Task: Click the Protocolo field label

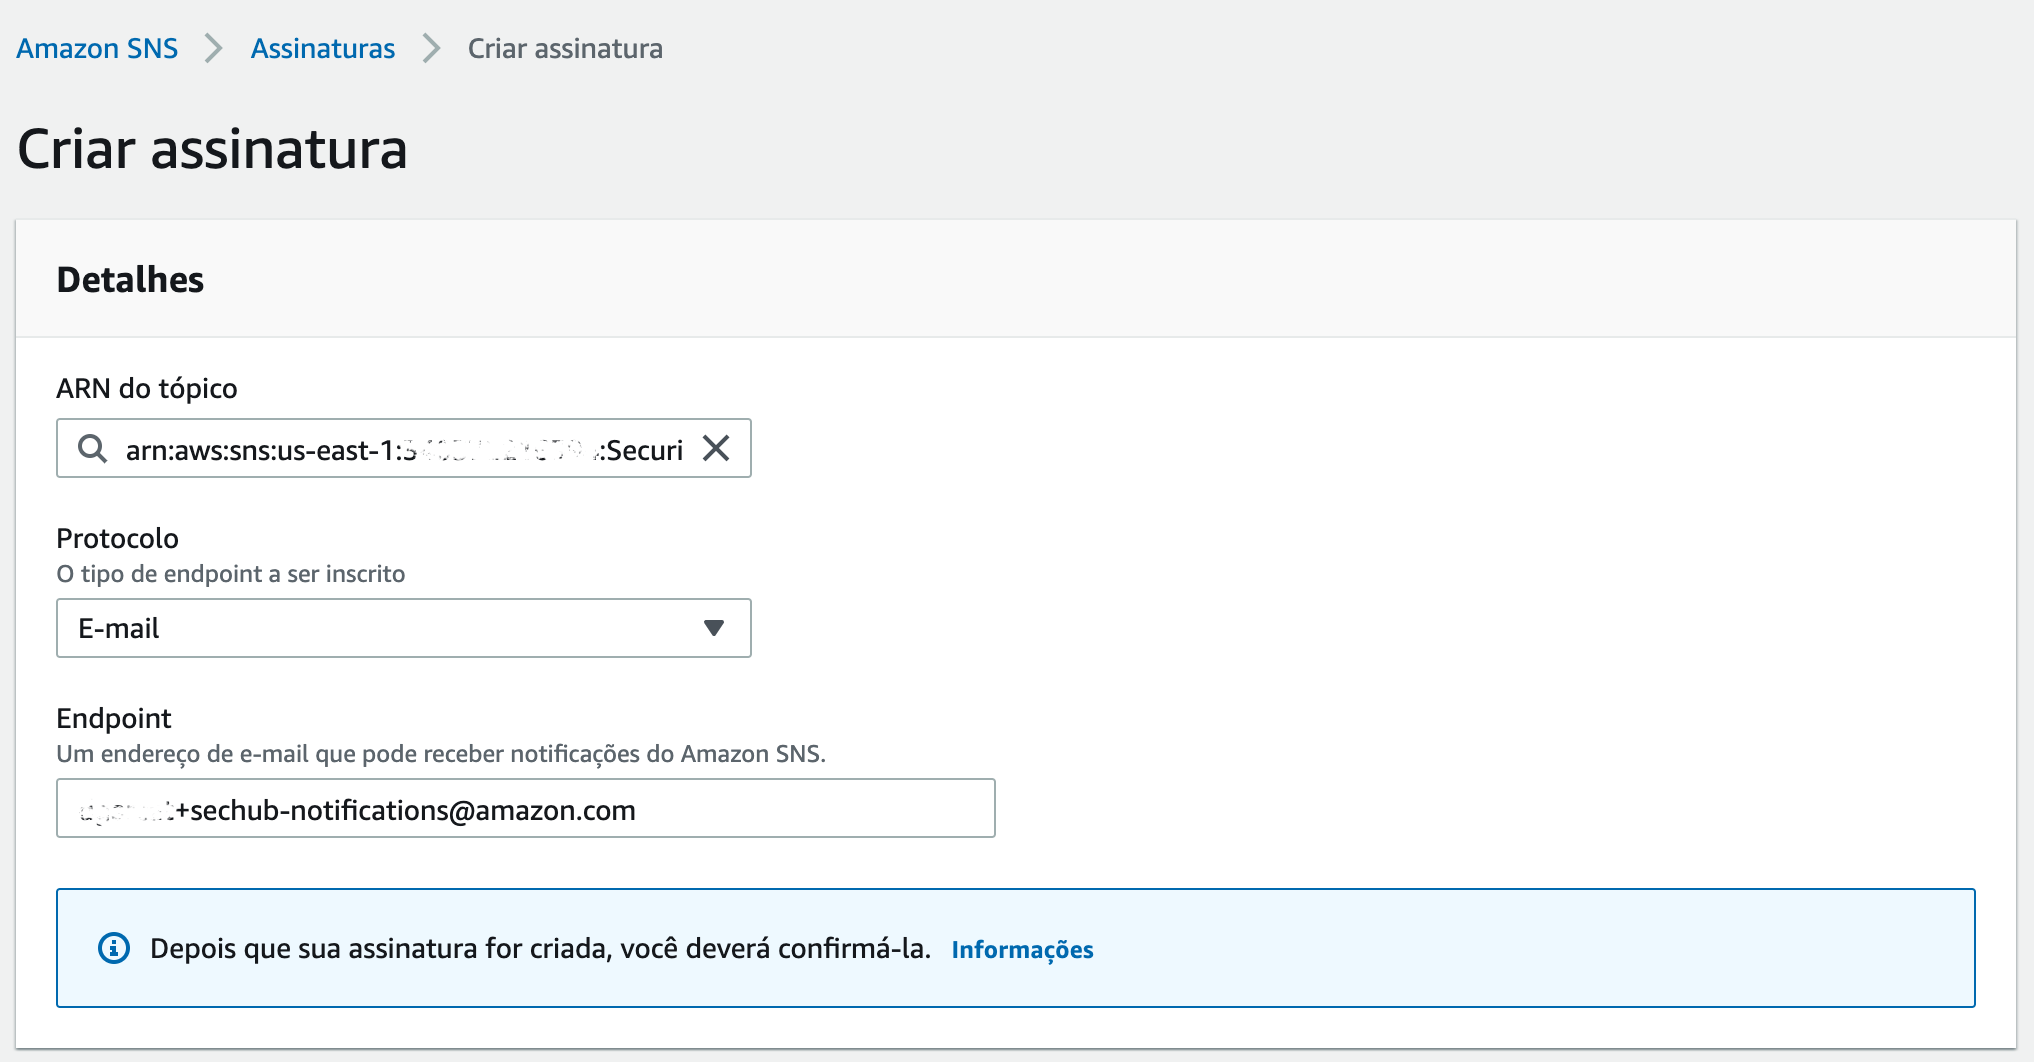Action: pyautogui.click(x=117, y=538)
